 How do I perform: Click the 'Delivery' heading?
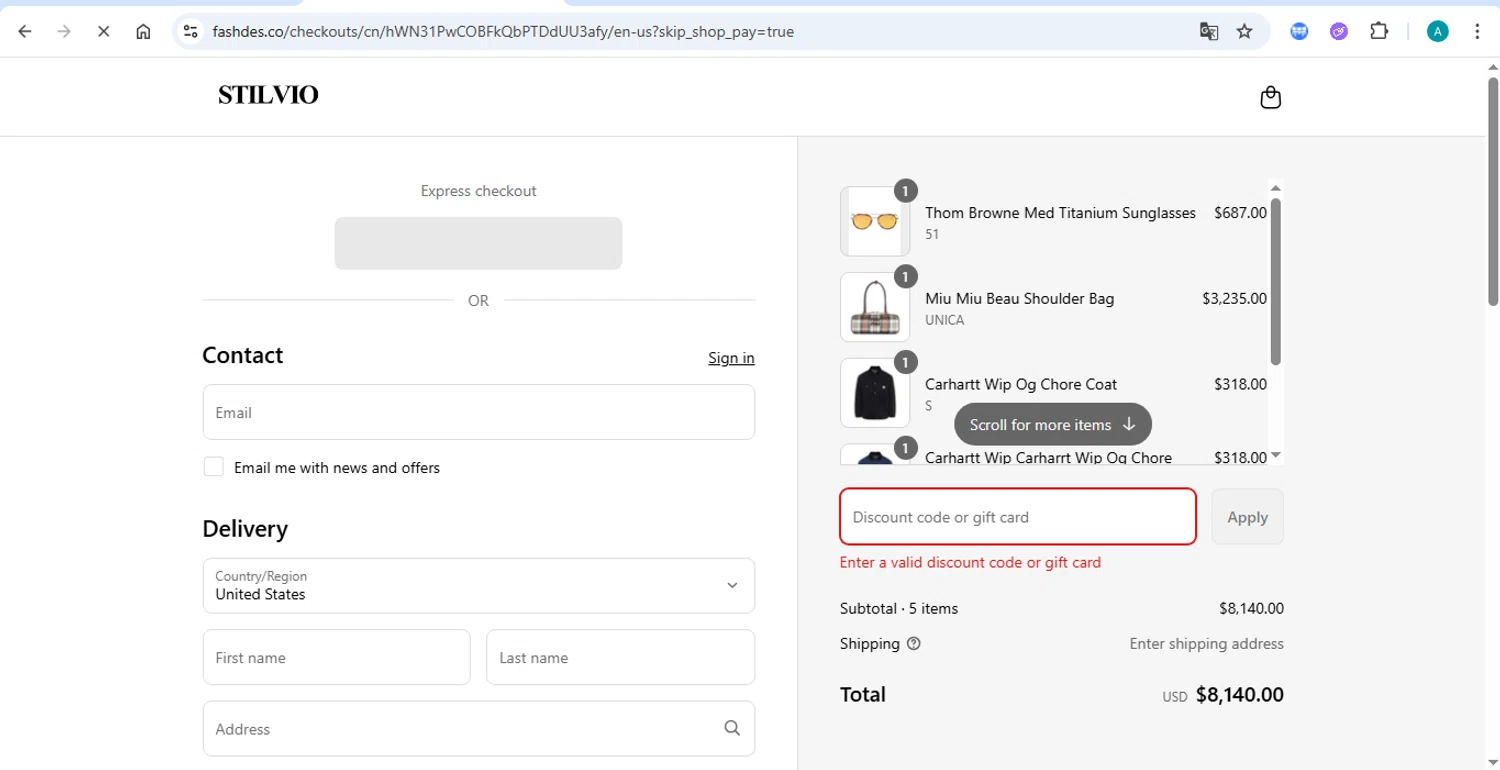click(x=245, y=529)
